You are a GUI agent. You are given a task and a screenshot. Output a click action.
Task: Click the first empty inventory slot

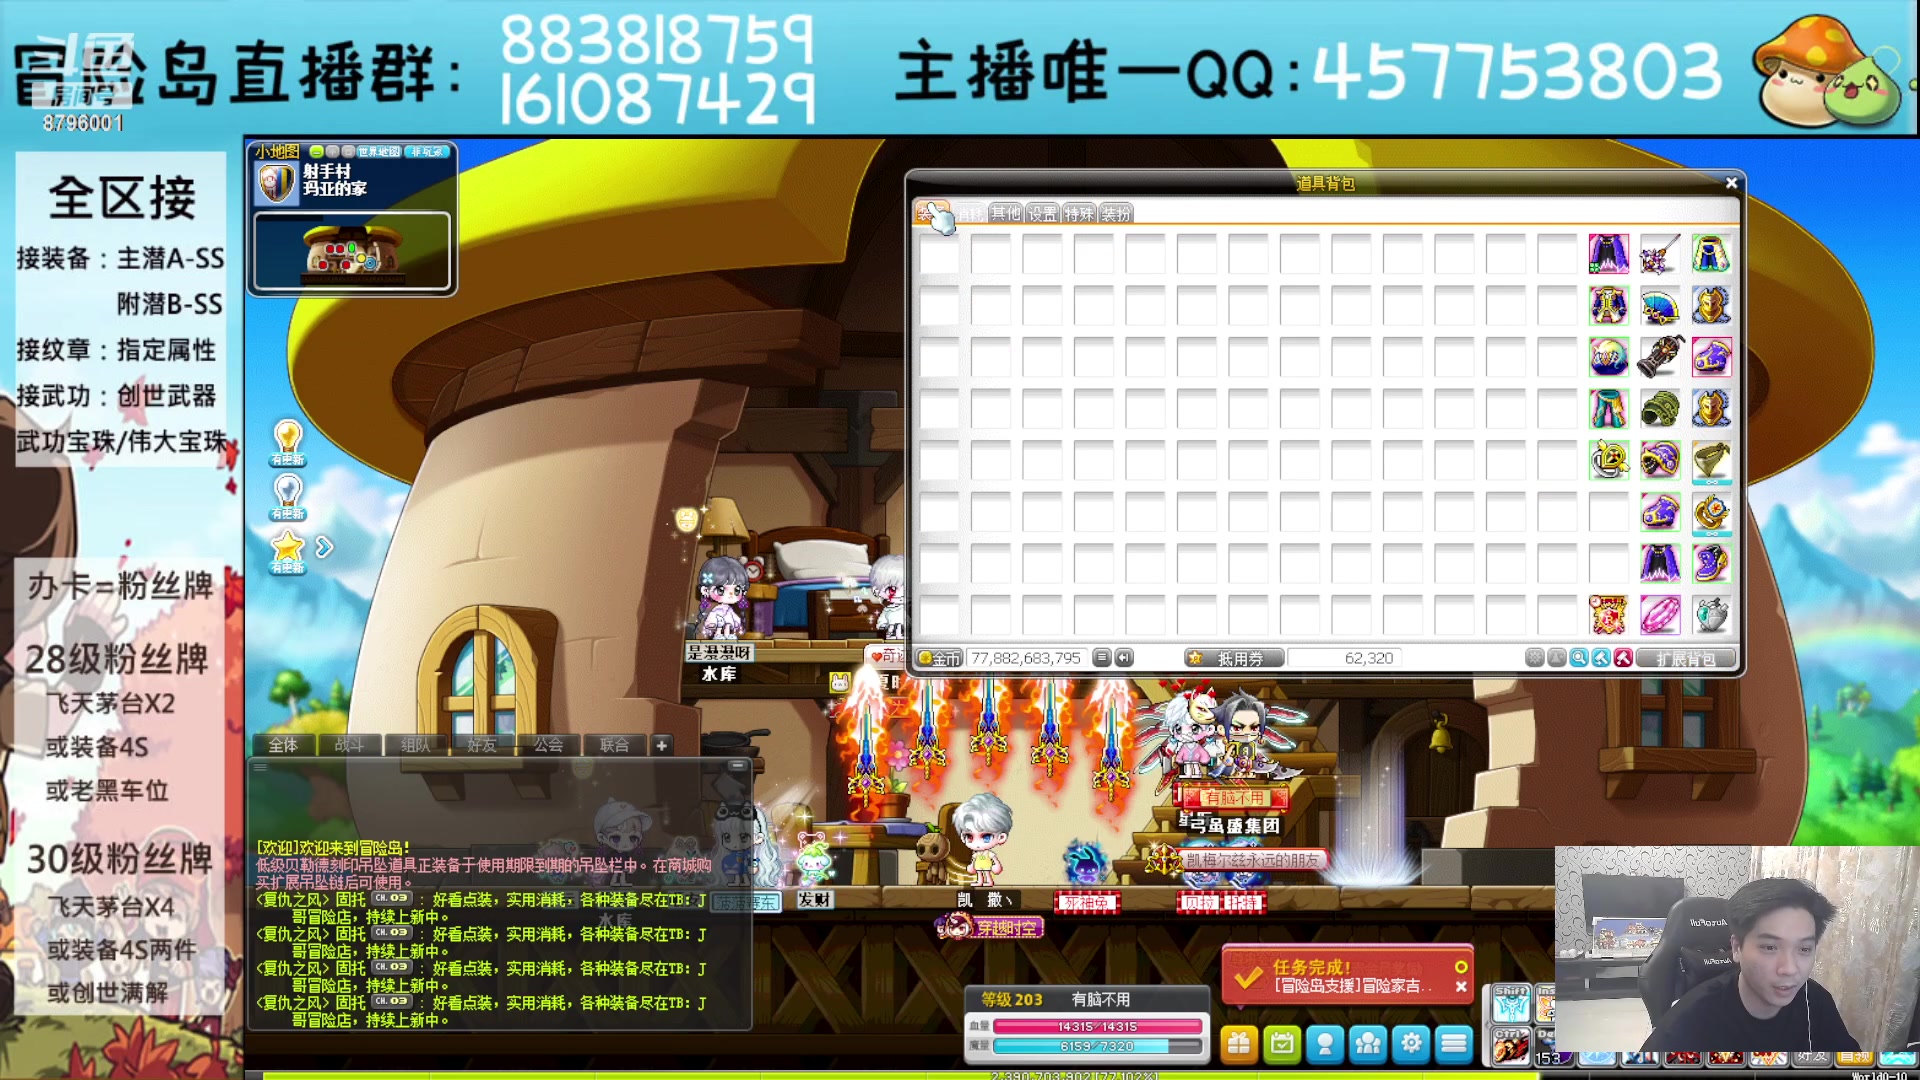click(939, 254)
